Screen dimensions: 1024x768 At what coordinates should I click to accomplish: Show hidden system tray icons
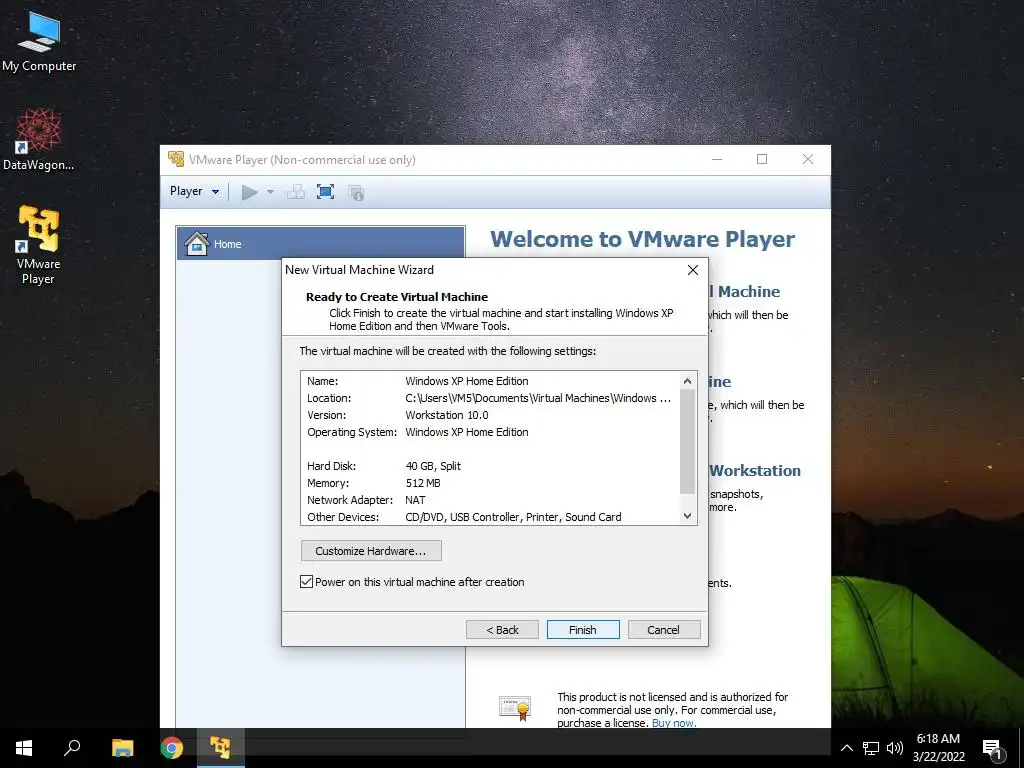tap(846, 748)
